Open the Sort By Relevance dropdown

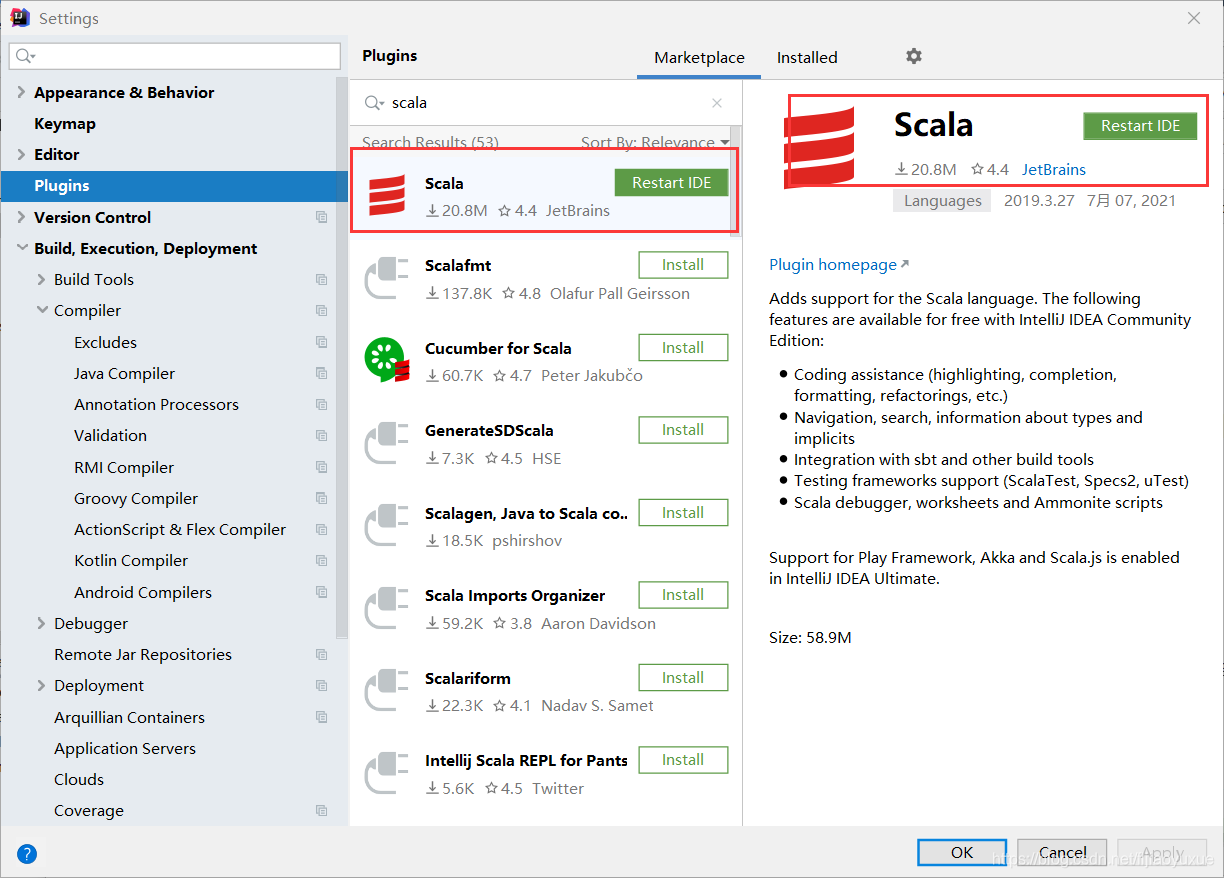coord(655,142)
